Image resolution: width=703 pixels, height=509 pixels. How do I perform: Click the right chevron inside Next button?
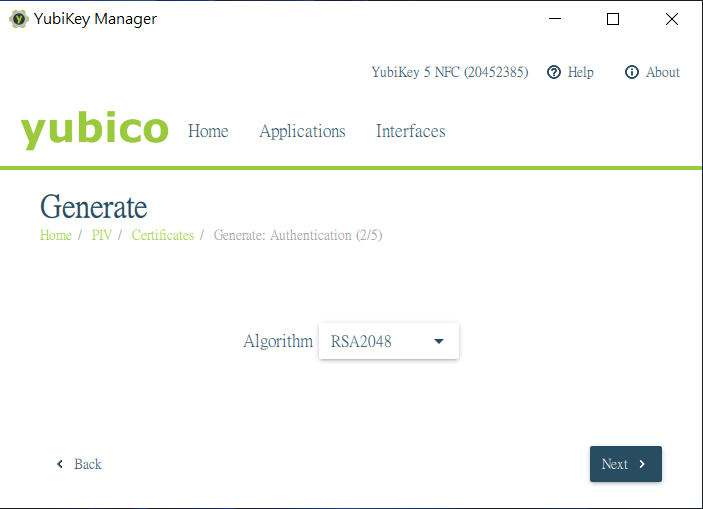point(642,464)
